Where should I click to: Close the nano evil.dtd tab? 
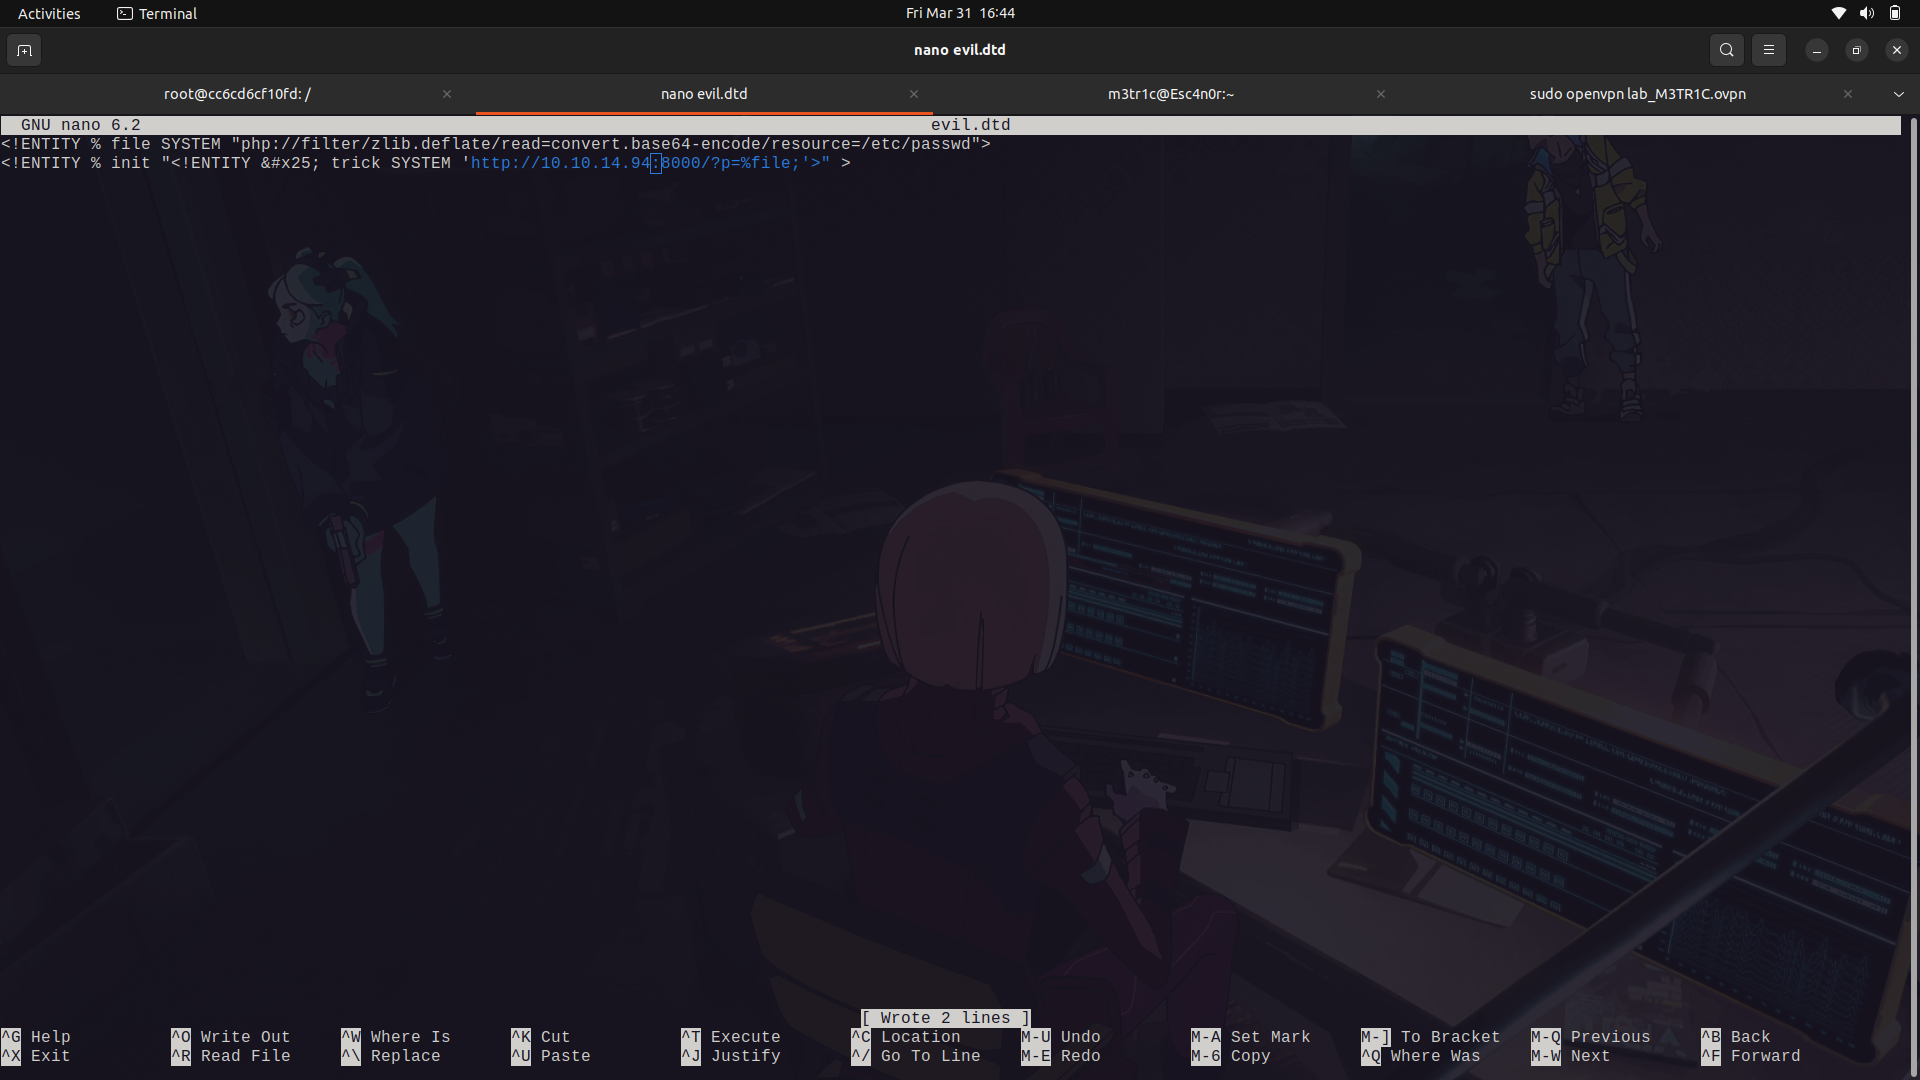tap(913, 94)
